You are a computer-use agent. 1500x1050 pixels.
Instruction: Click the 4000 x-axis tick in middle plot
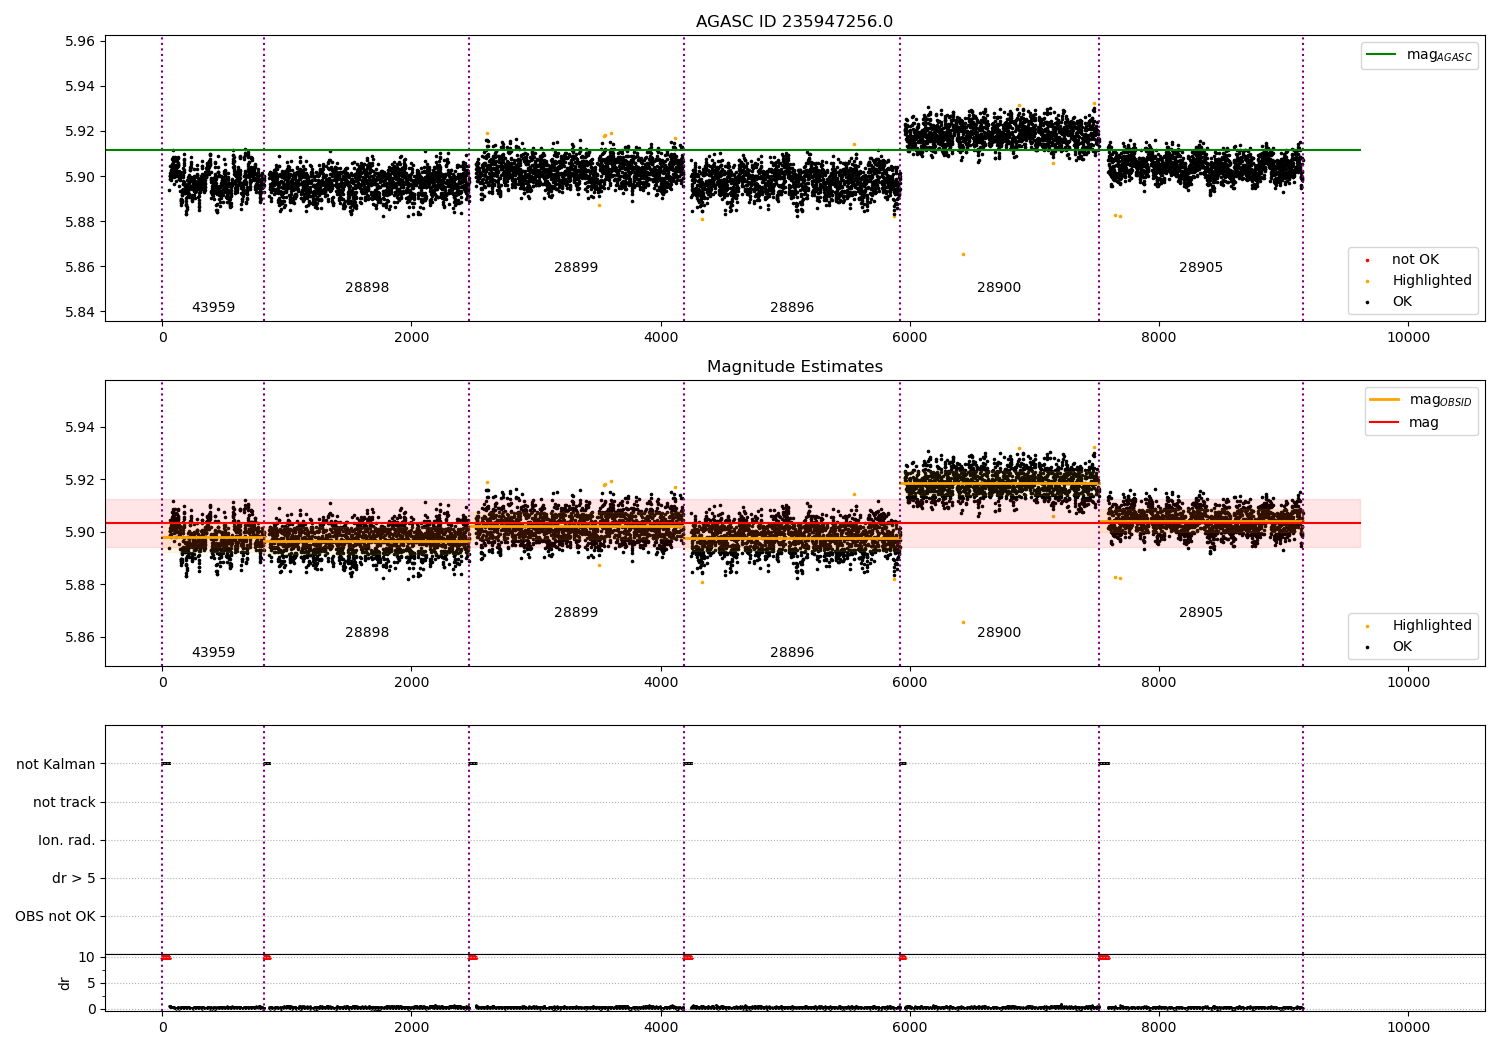[x=661, y=683]
